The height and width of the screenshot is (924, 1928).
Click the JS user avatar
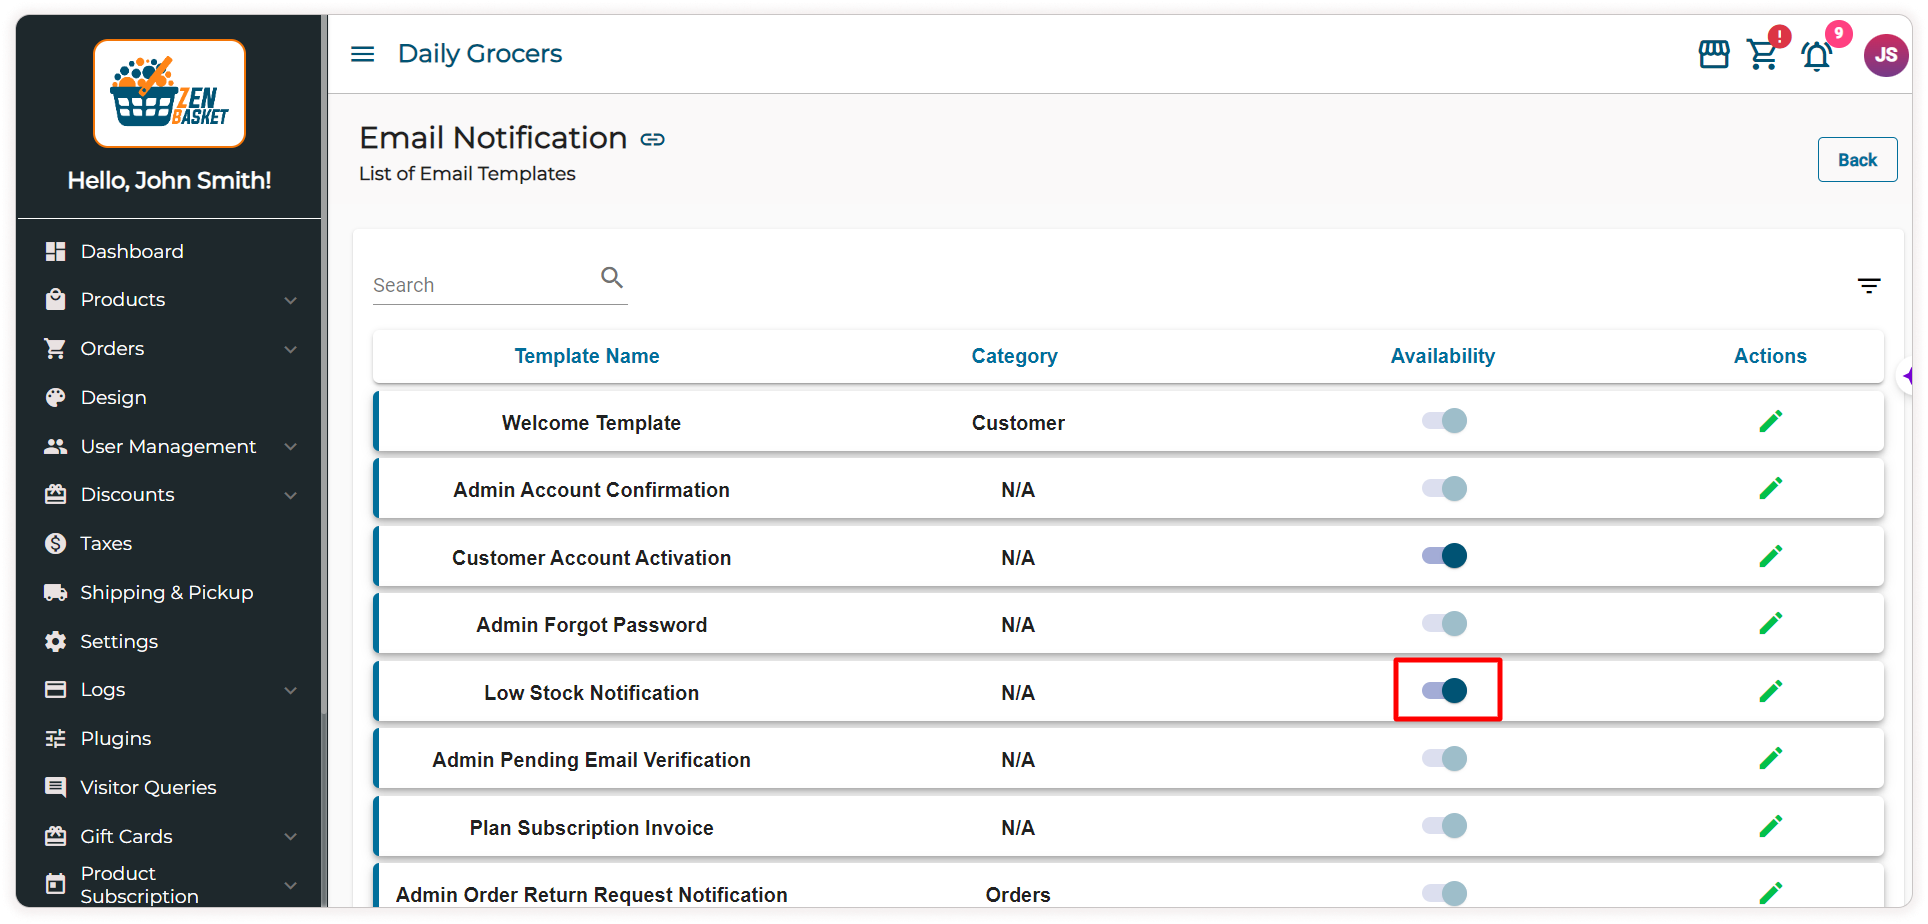pos(1885,55)
